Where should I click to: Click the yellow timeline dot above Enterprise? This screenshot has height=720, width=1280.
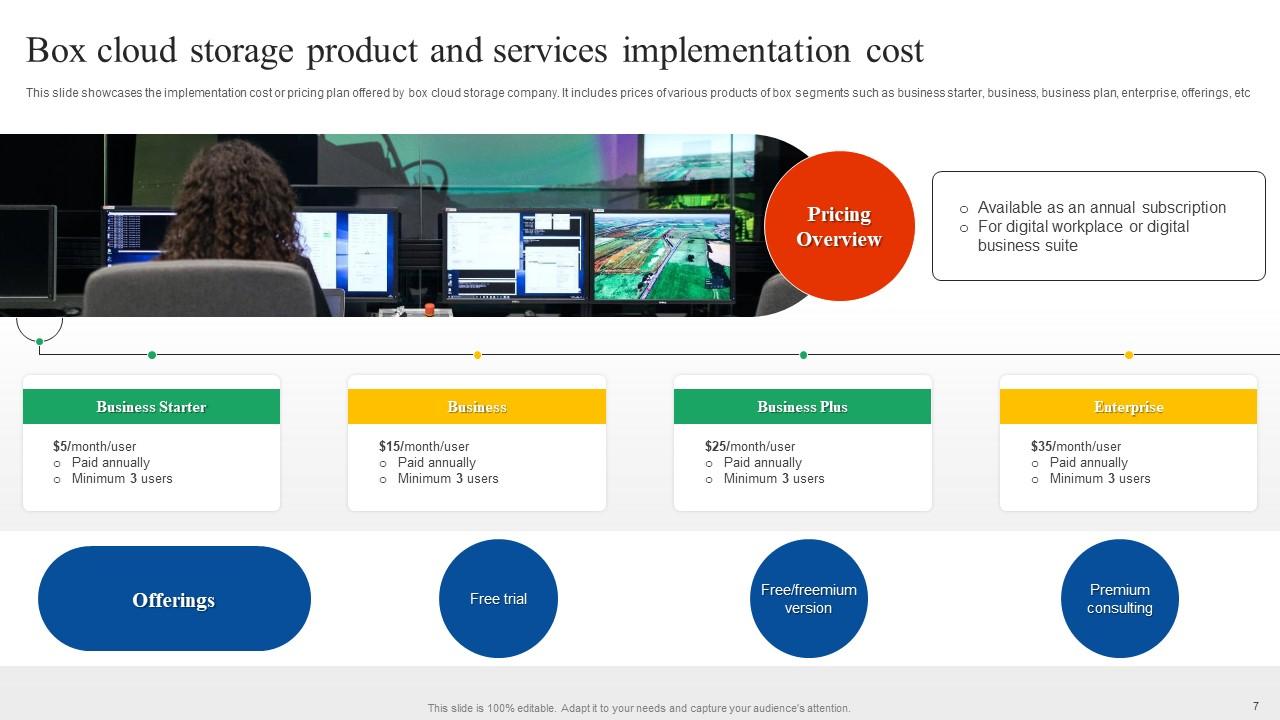1129,354
